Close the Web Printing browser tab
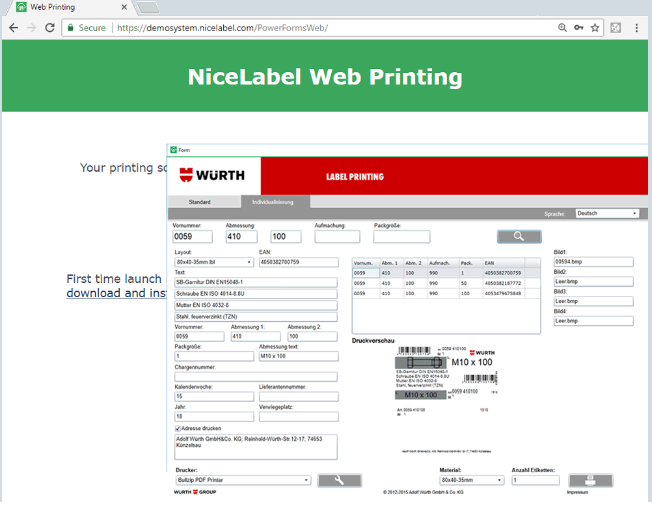 [x=124, y=7]
